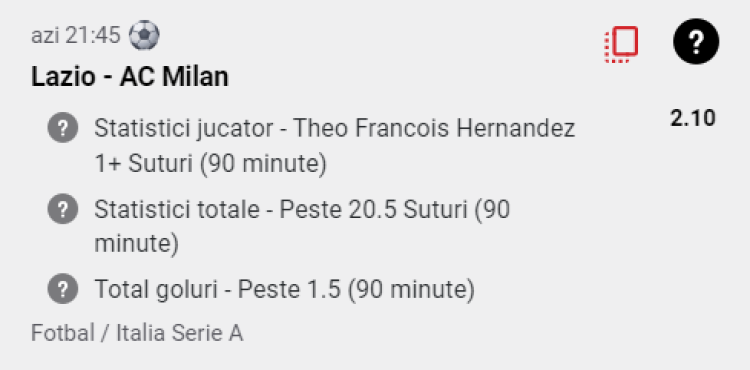Image resolution: width=750 pixels, height=370 pixels.
Task: Select the 2.10 odds value
Action: [x=693, y=119]
